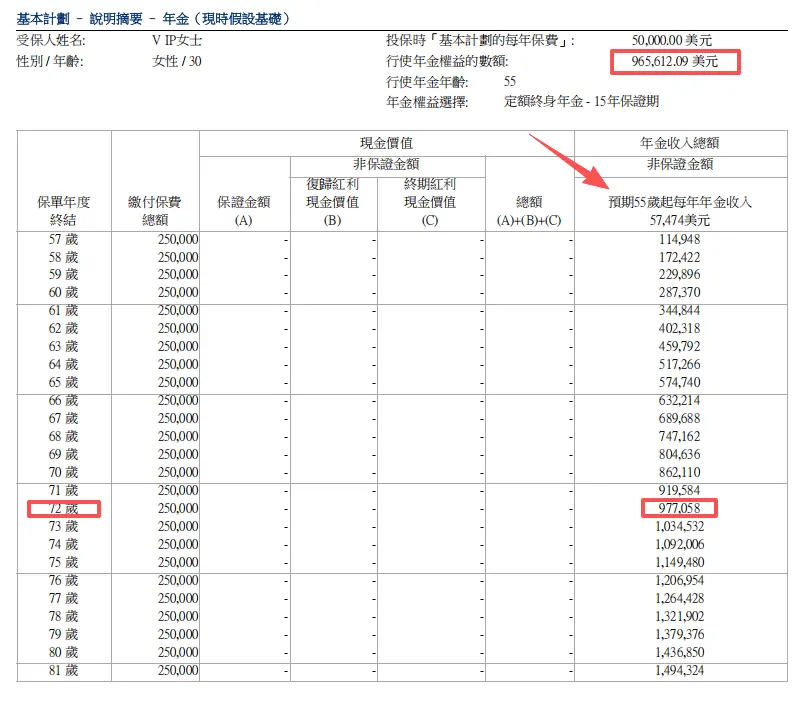811x705 pixels.
Task: Select the age cell 71 歲
Action: point(64,490)
